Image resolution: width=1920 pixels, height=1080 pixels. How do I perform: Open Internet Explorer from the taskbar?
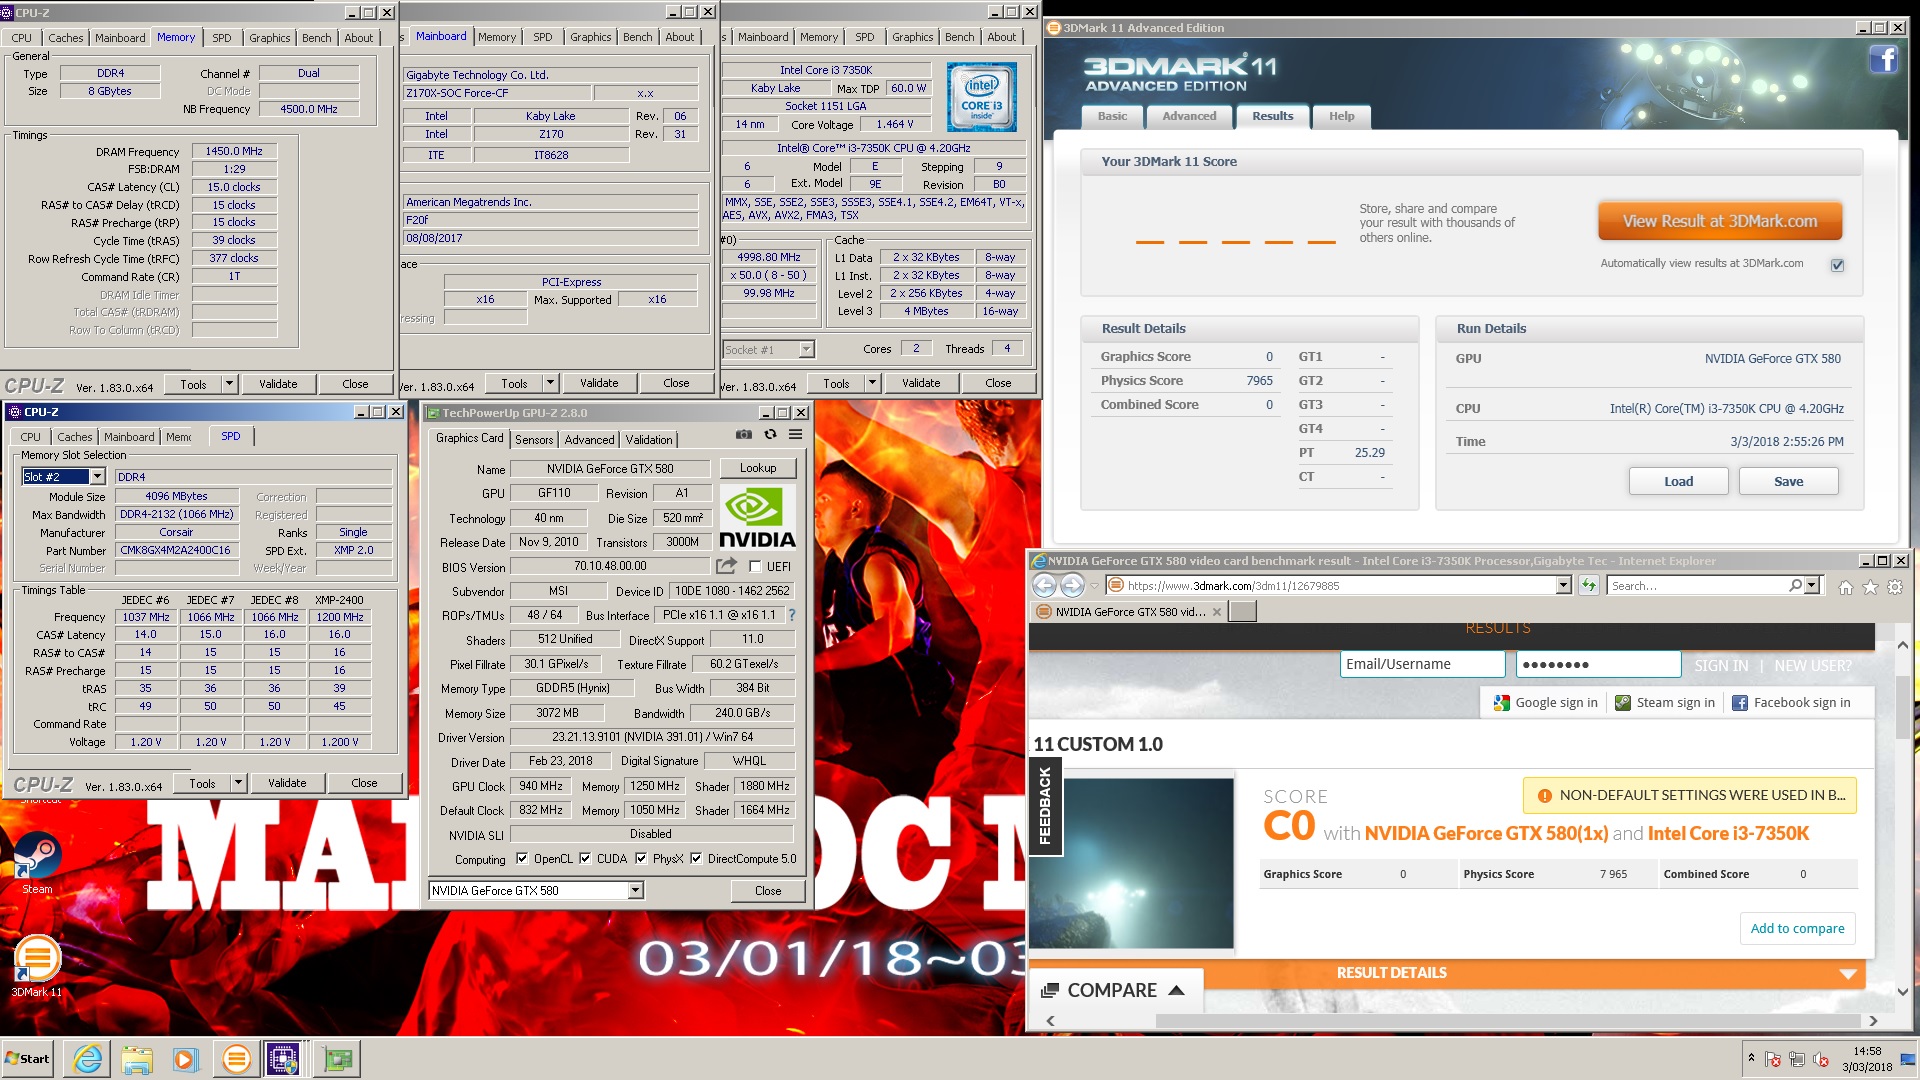pos(88,1059)
